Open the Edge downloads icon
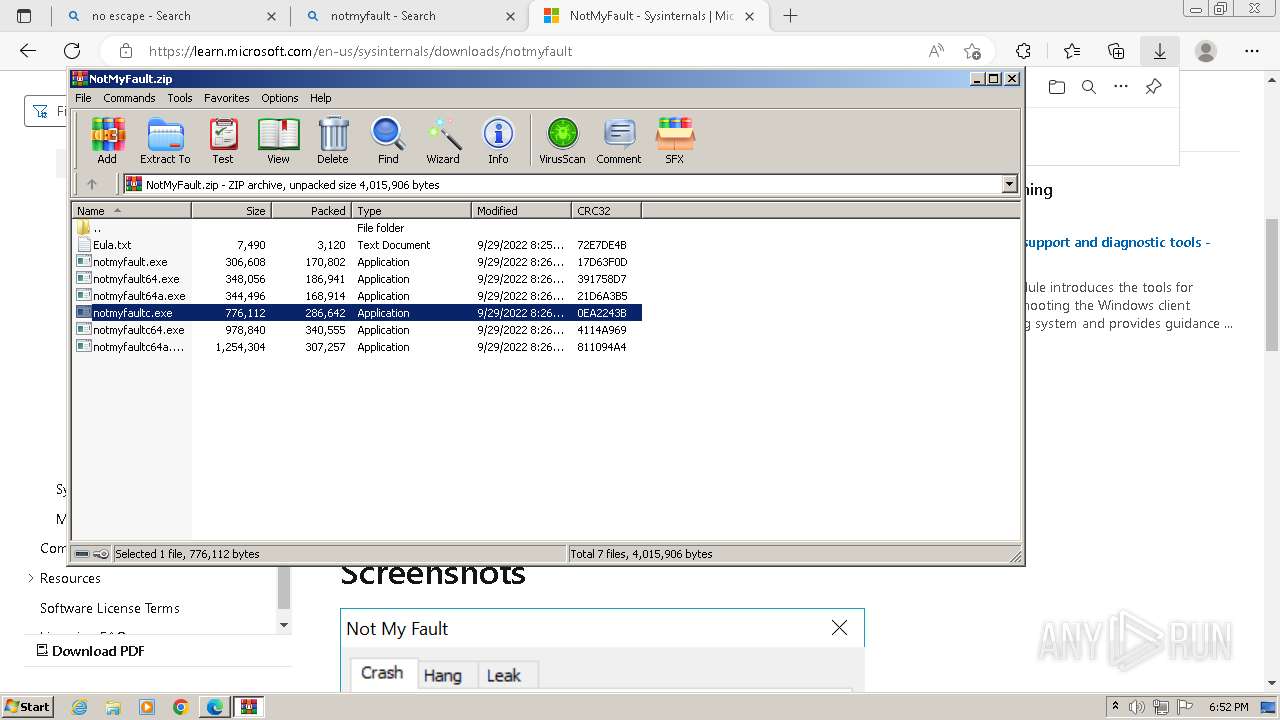Viewport: 1280px width, 720px height. click(1160, 51)
